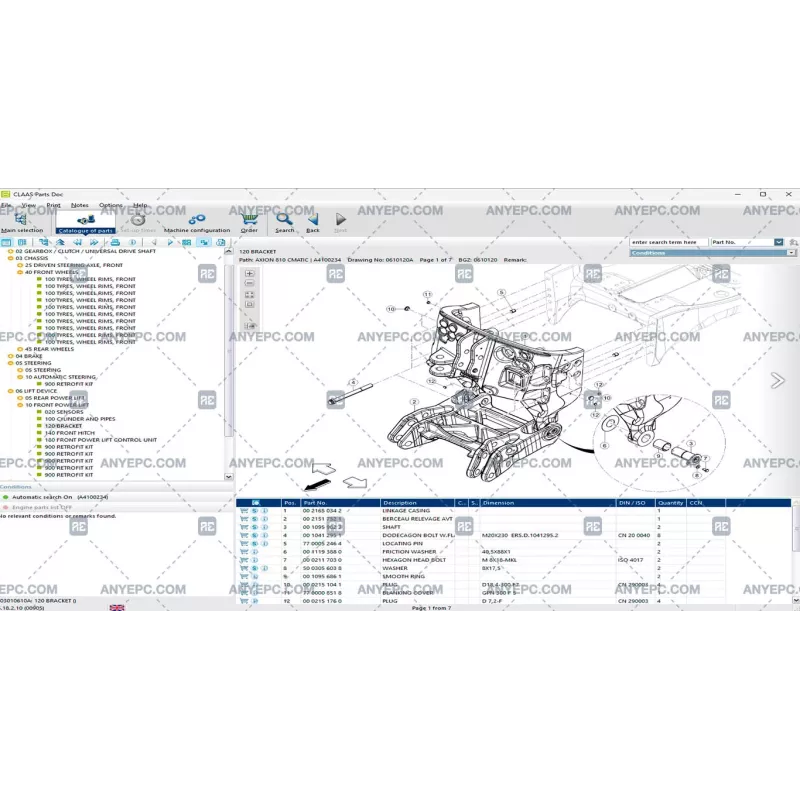Open the Main selection view
The image size is (800, 800).
point(21,222)
